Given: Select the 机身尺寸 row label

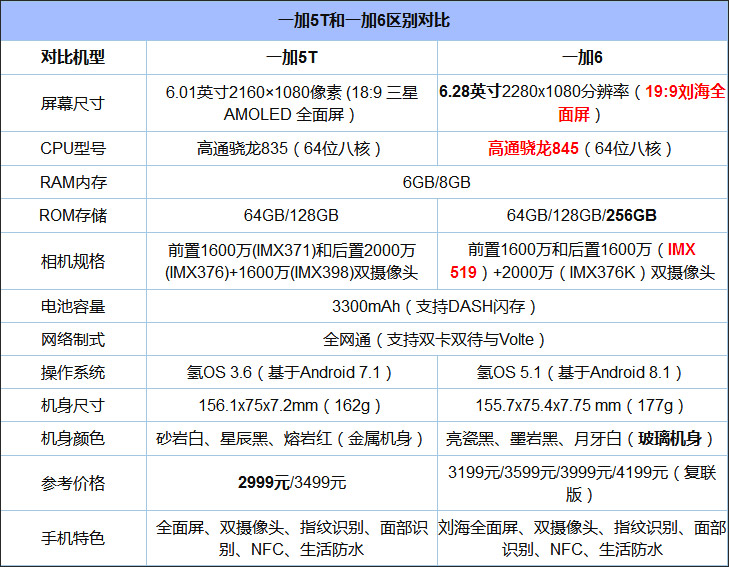Looking at the screenshot, I should [x=73, y=405].
